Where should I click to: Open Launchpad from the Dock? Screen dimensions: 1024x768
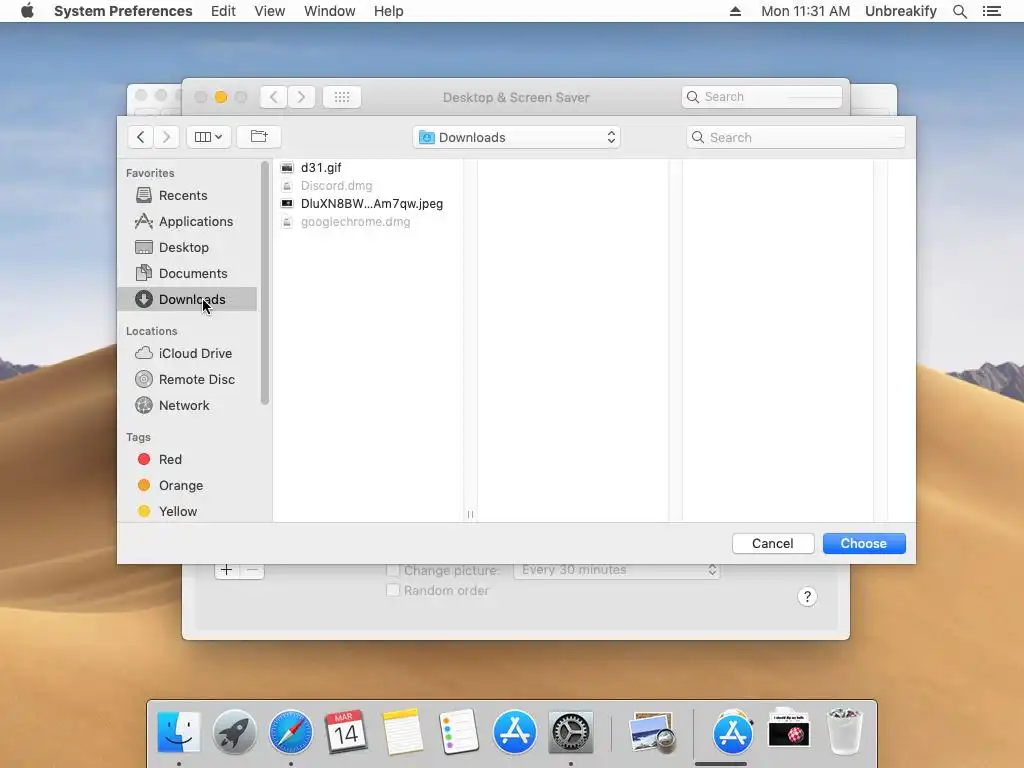[234, 732]
